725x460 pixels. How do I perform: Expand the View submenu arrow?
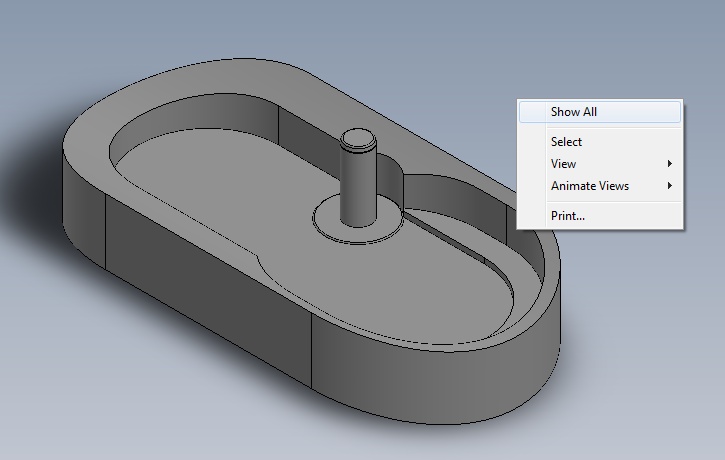tap(670, 164)
